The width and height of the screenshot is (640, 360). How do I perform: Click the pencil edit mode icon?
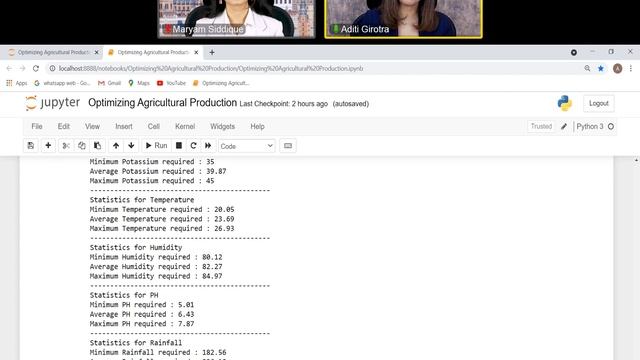point(564,127)
